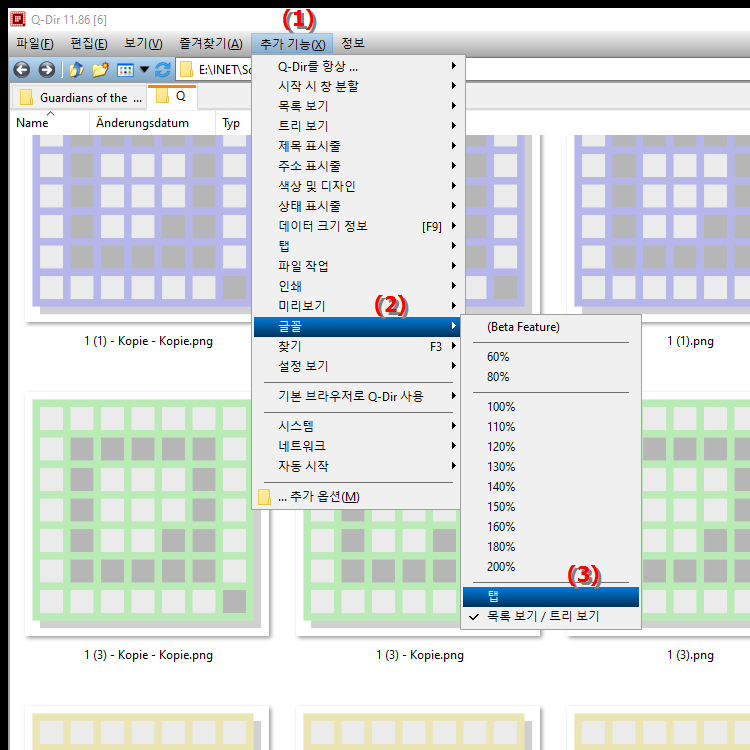
Task: Set font size to 130%
Action: [x=551, y=467]
